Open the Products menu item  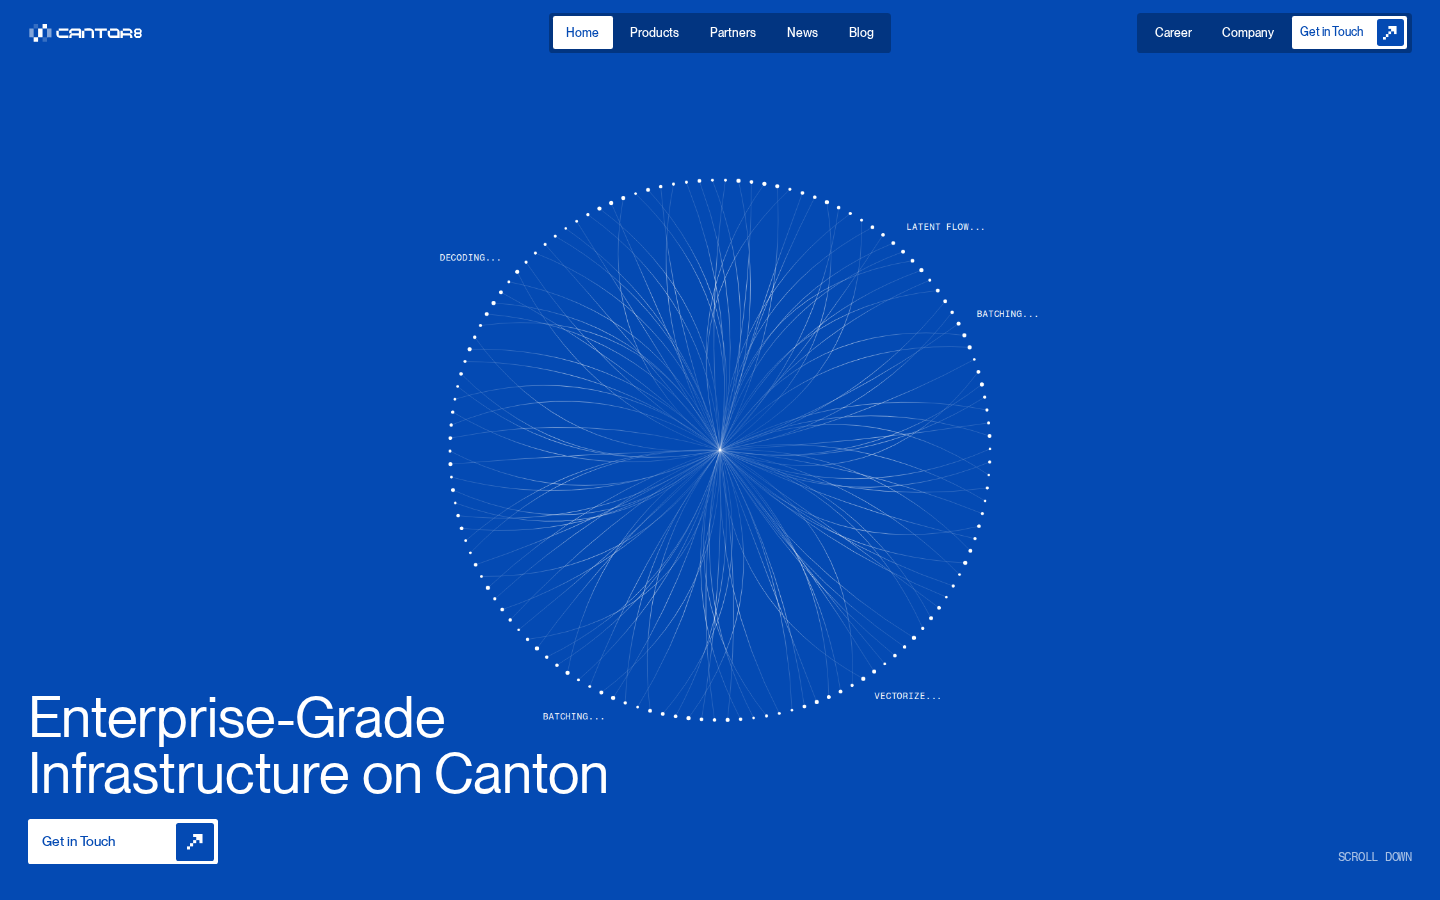point(654,32)
